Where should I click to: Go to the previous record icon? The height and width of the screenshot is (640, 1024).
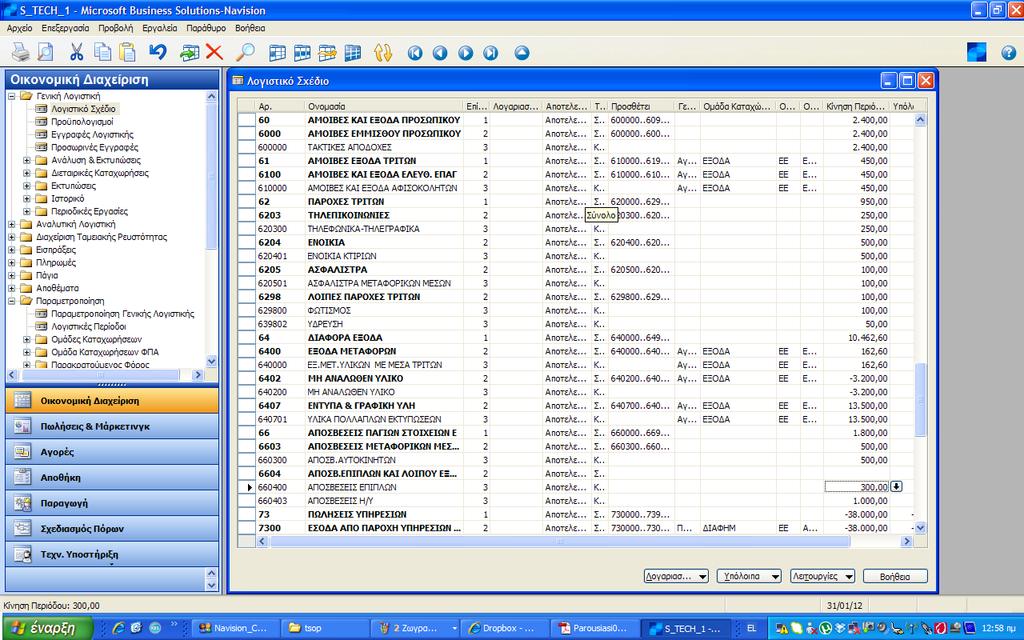pos(440,53)
